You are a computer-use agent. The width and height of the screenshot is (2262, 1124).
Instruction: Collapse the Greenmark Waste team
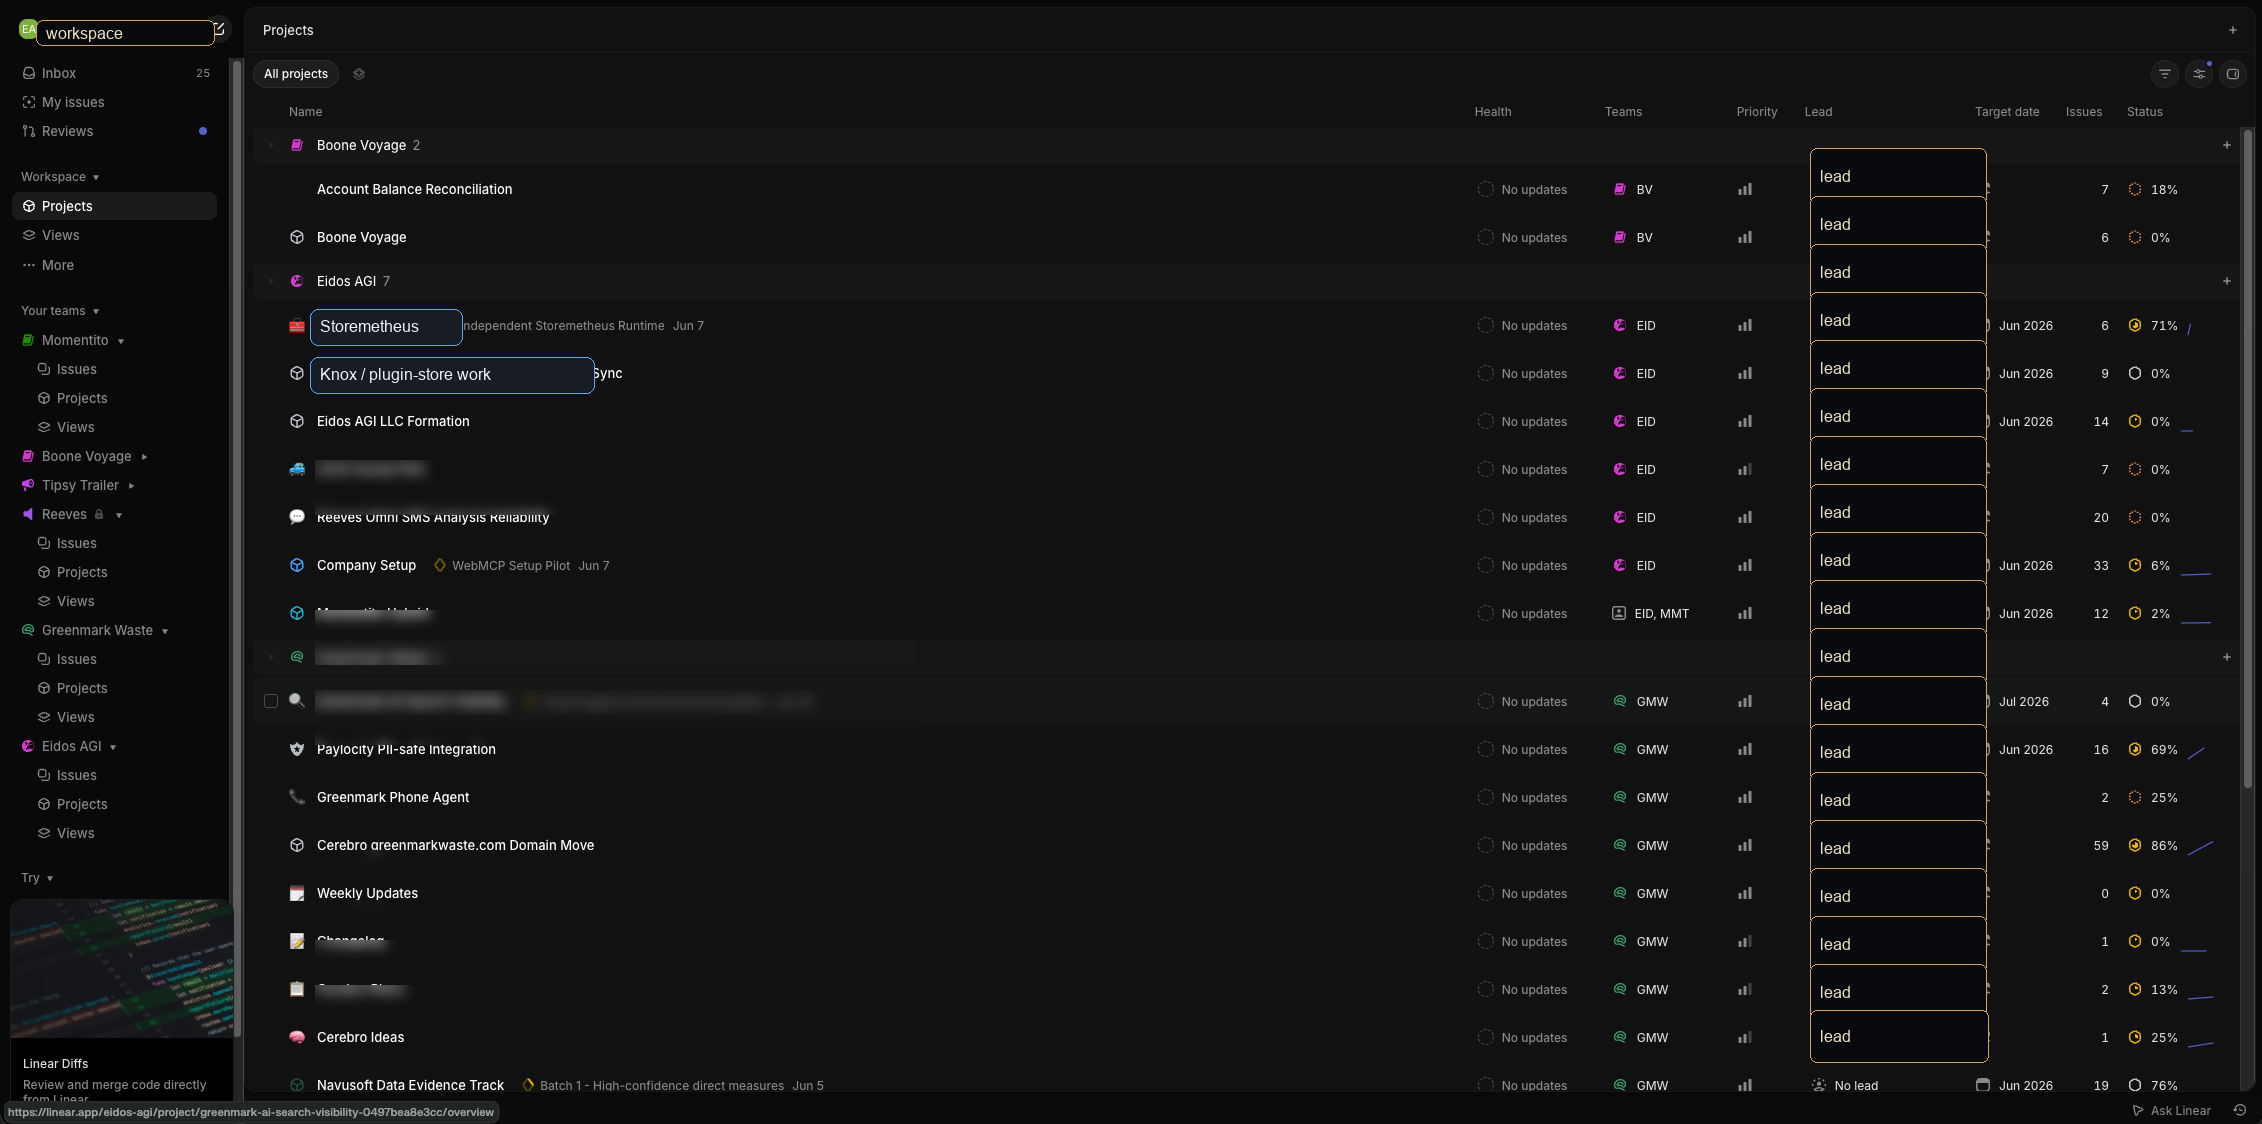tap(165, 631)
